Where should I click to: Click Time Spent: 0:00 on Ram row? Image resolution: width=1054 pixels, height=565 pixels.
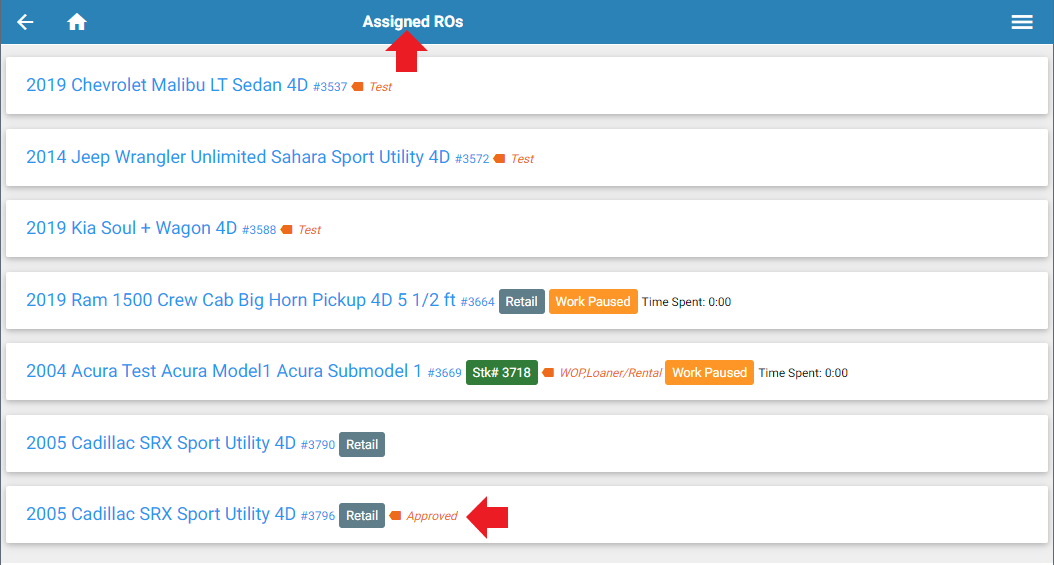pos(686,302)
